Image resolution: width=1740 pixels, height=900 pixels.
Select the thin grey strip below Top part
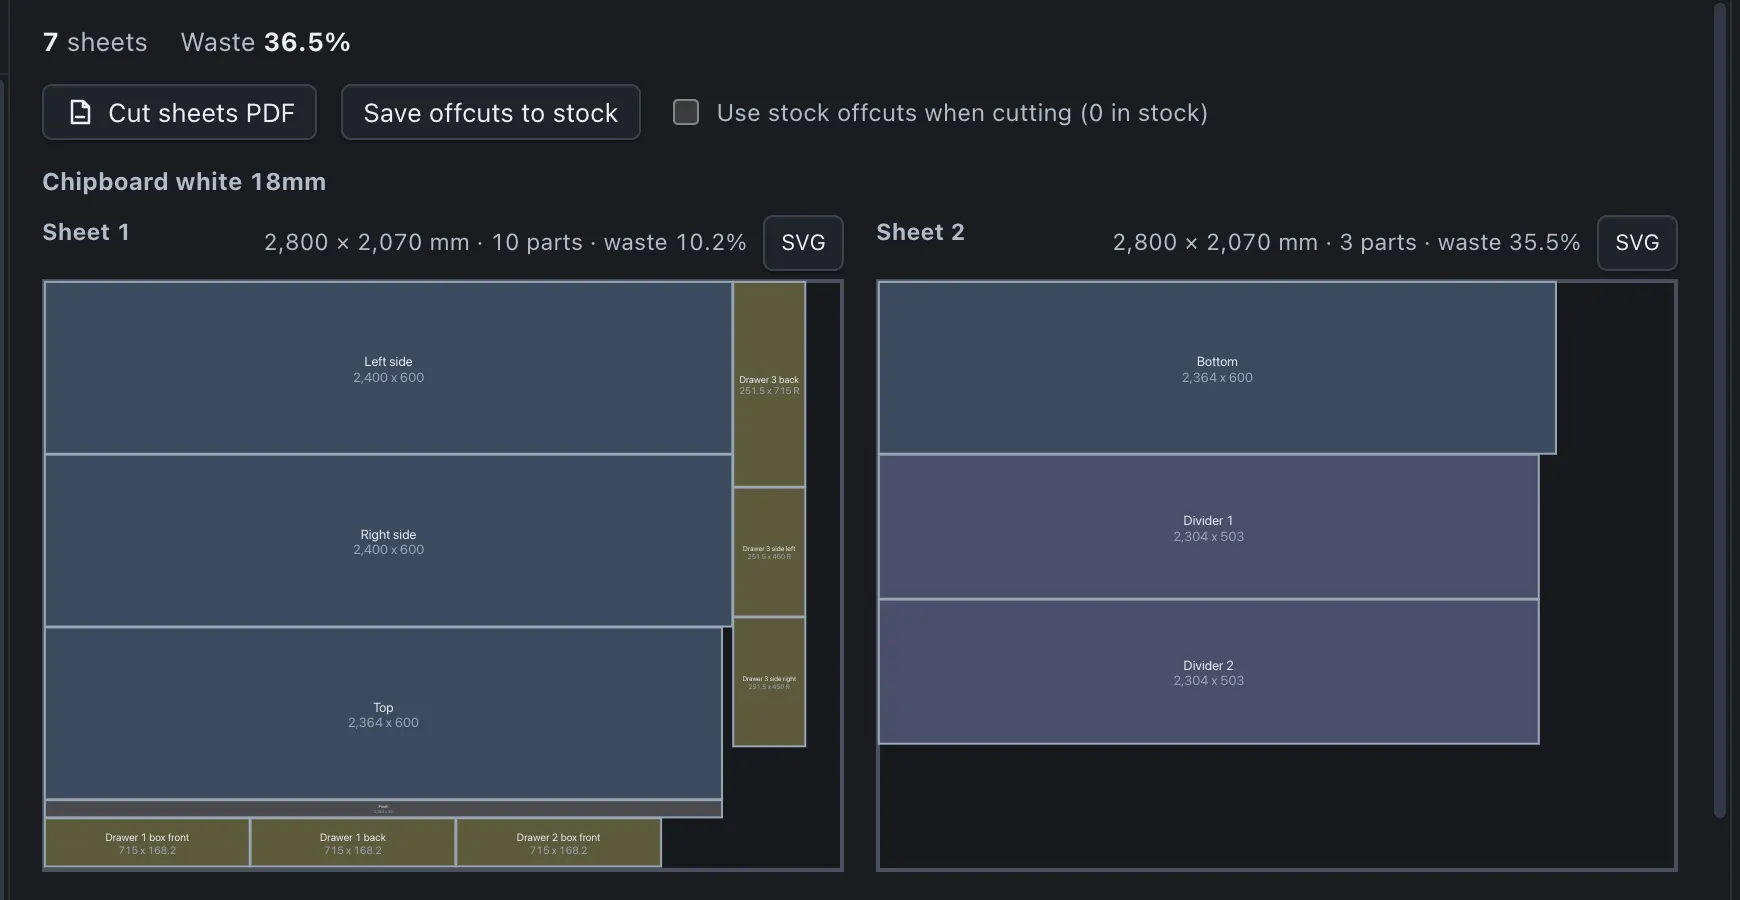(x=383, y=809)
